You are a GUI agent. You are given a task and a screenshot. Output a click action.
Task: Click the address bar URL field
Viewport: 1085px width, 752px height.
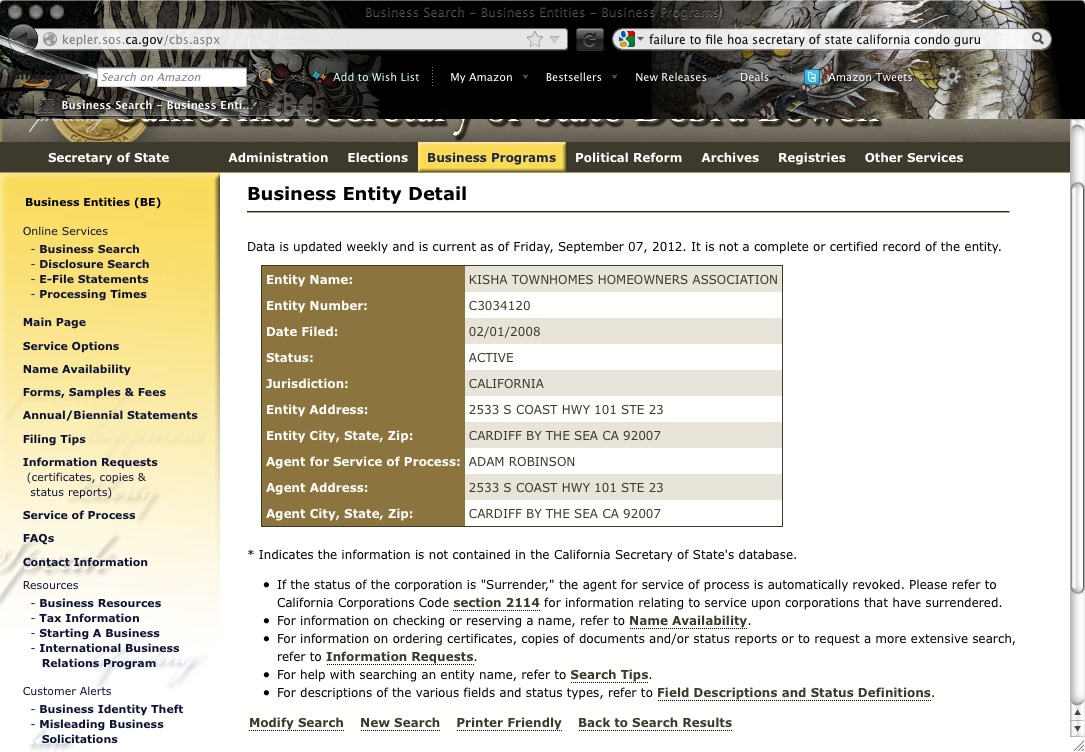point(291,39)
